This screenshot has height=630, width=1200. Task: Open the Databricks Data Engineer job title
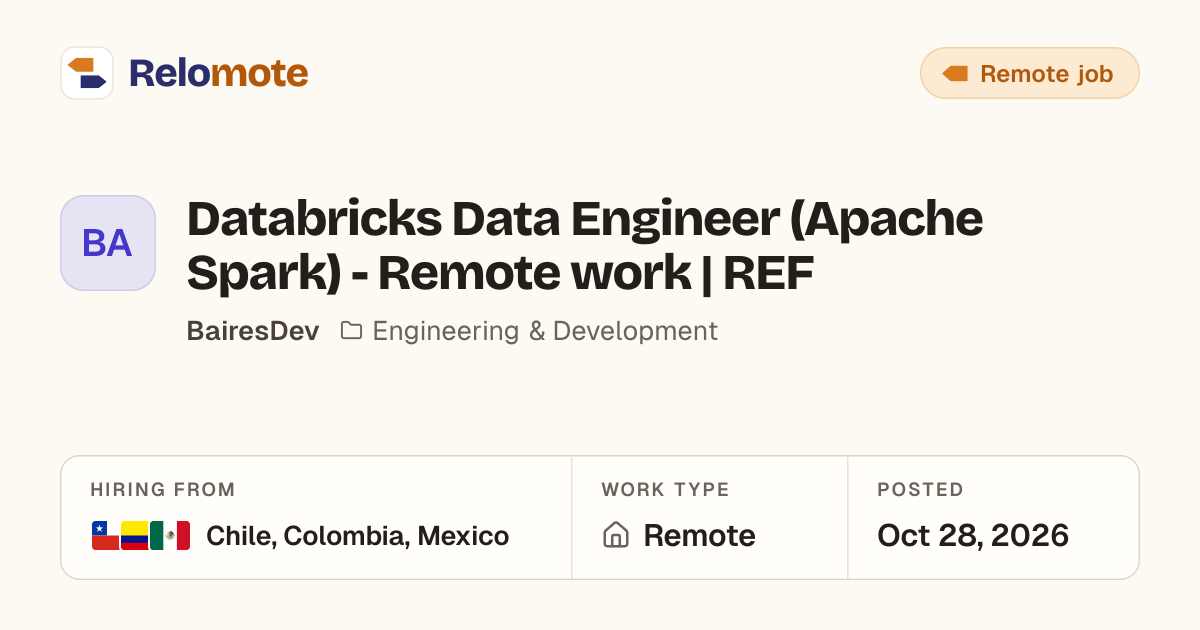click(x=585, y=246)
